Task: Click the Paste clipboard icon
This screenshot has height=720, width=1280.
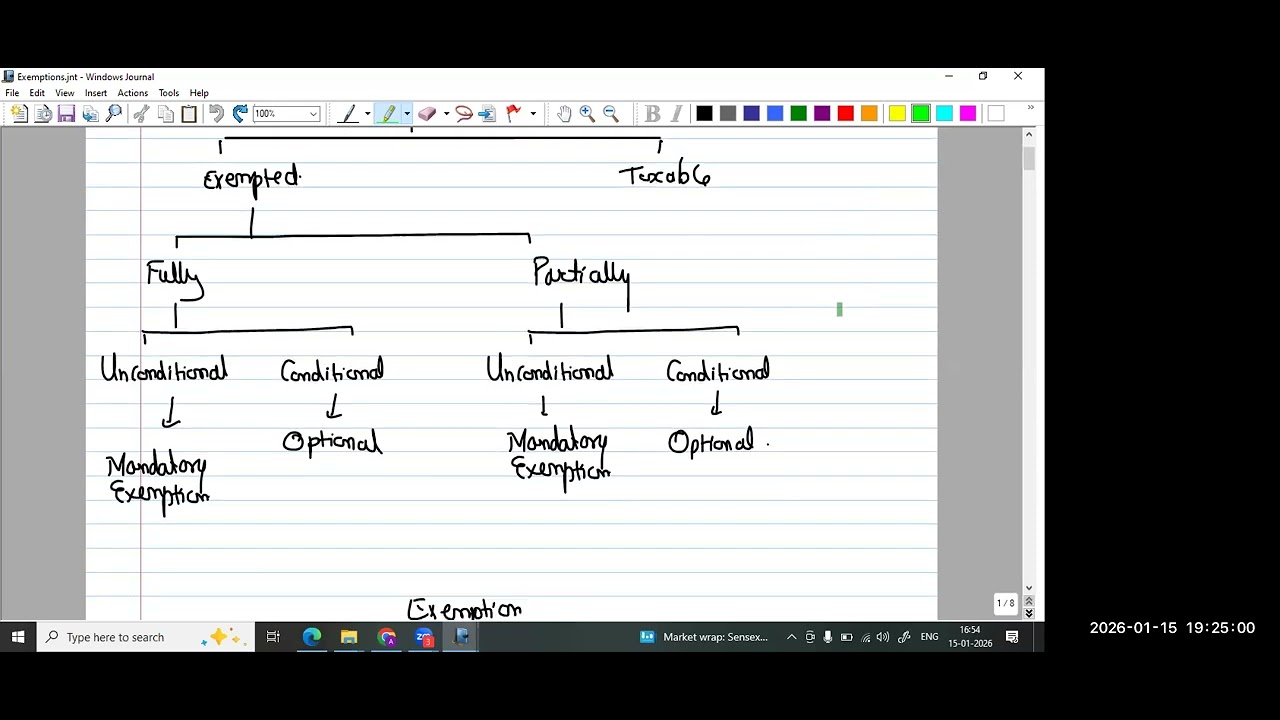Action: [x=189, y=114]
